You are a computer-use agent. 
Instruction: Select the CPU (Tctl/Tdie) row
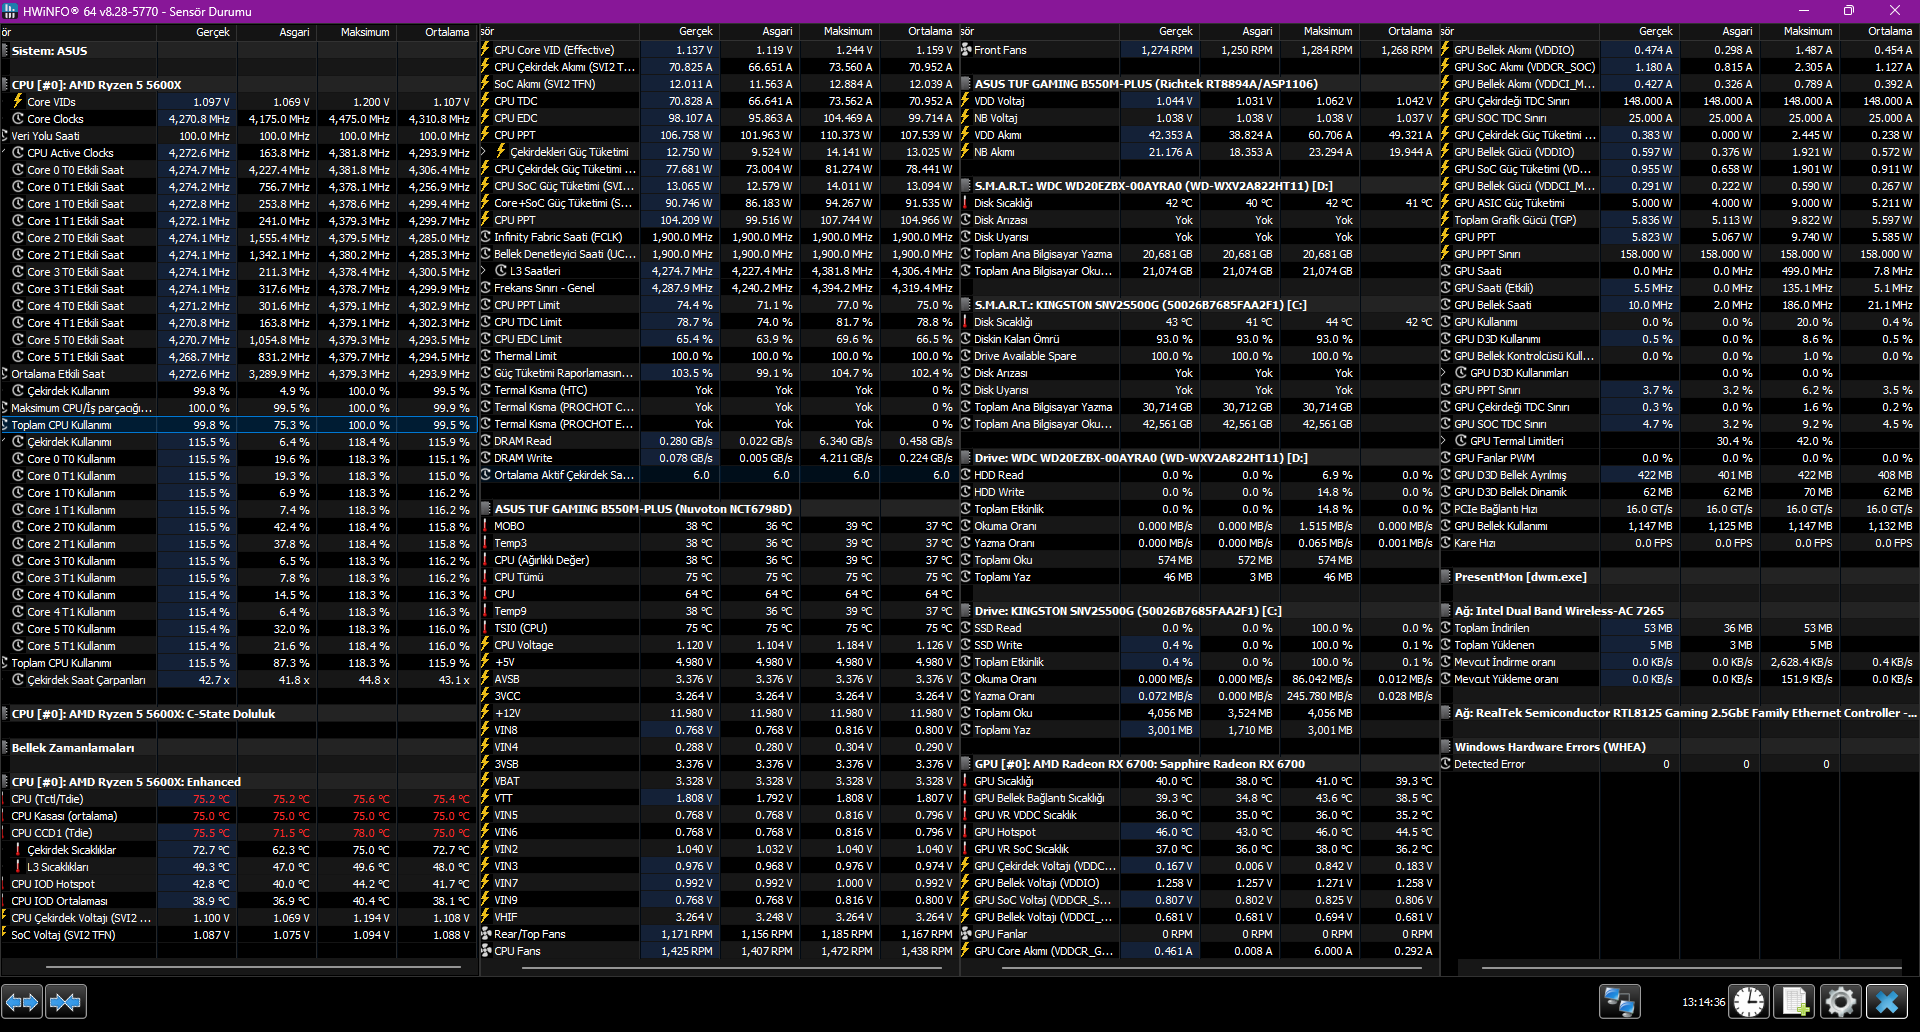(x=239, y=799)
